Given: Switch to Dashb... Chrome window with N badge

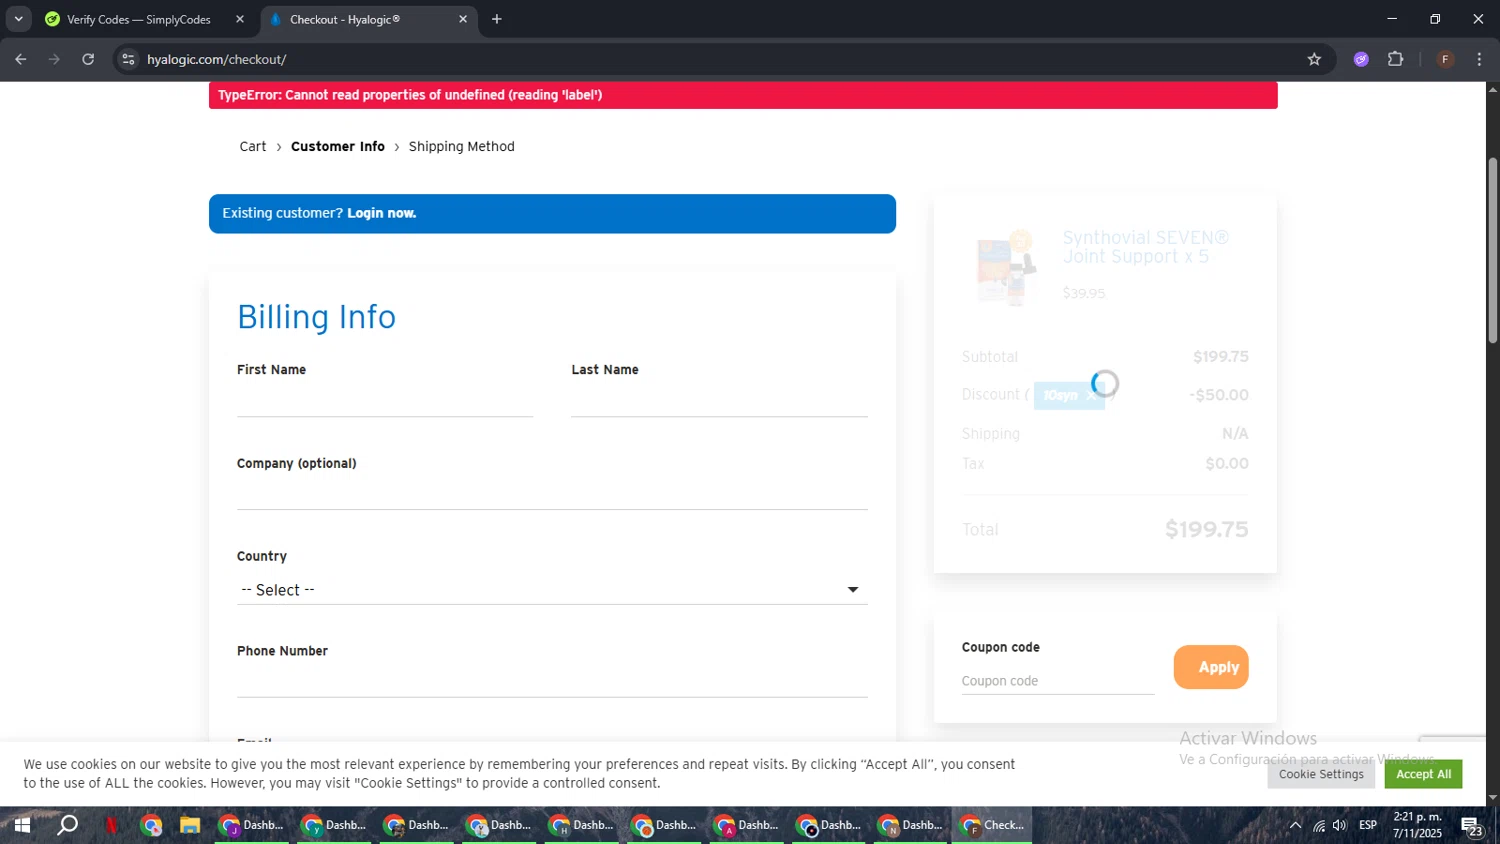Looking at the screenshot, I should [x=911, y=825].
